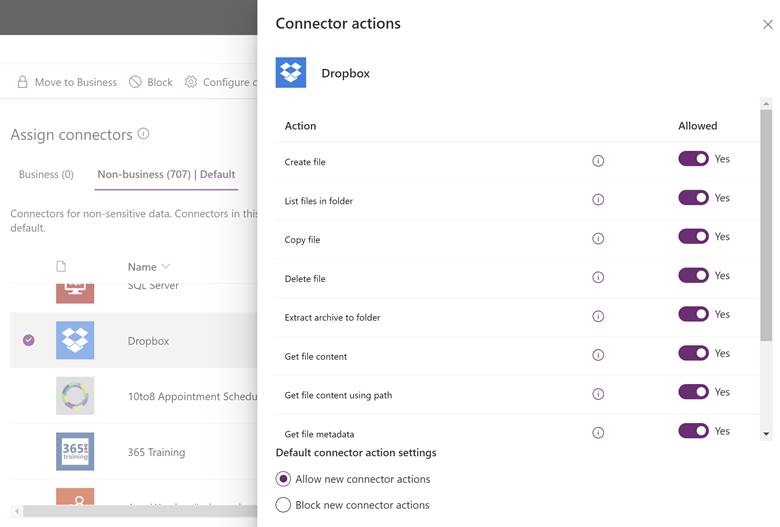
Task: Open info icon for Delete file
Action: pos(598,277)
